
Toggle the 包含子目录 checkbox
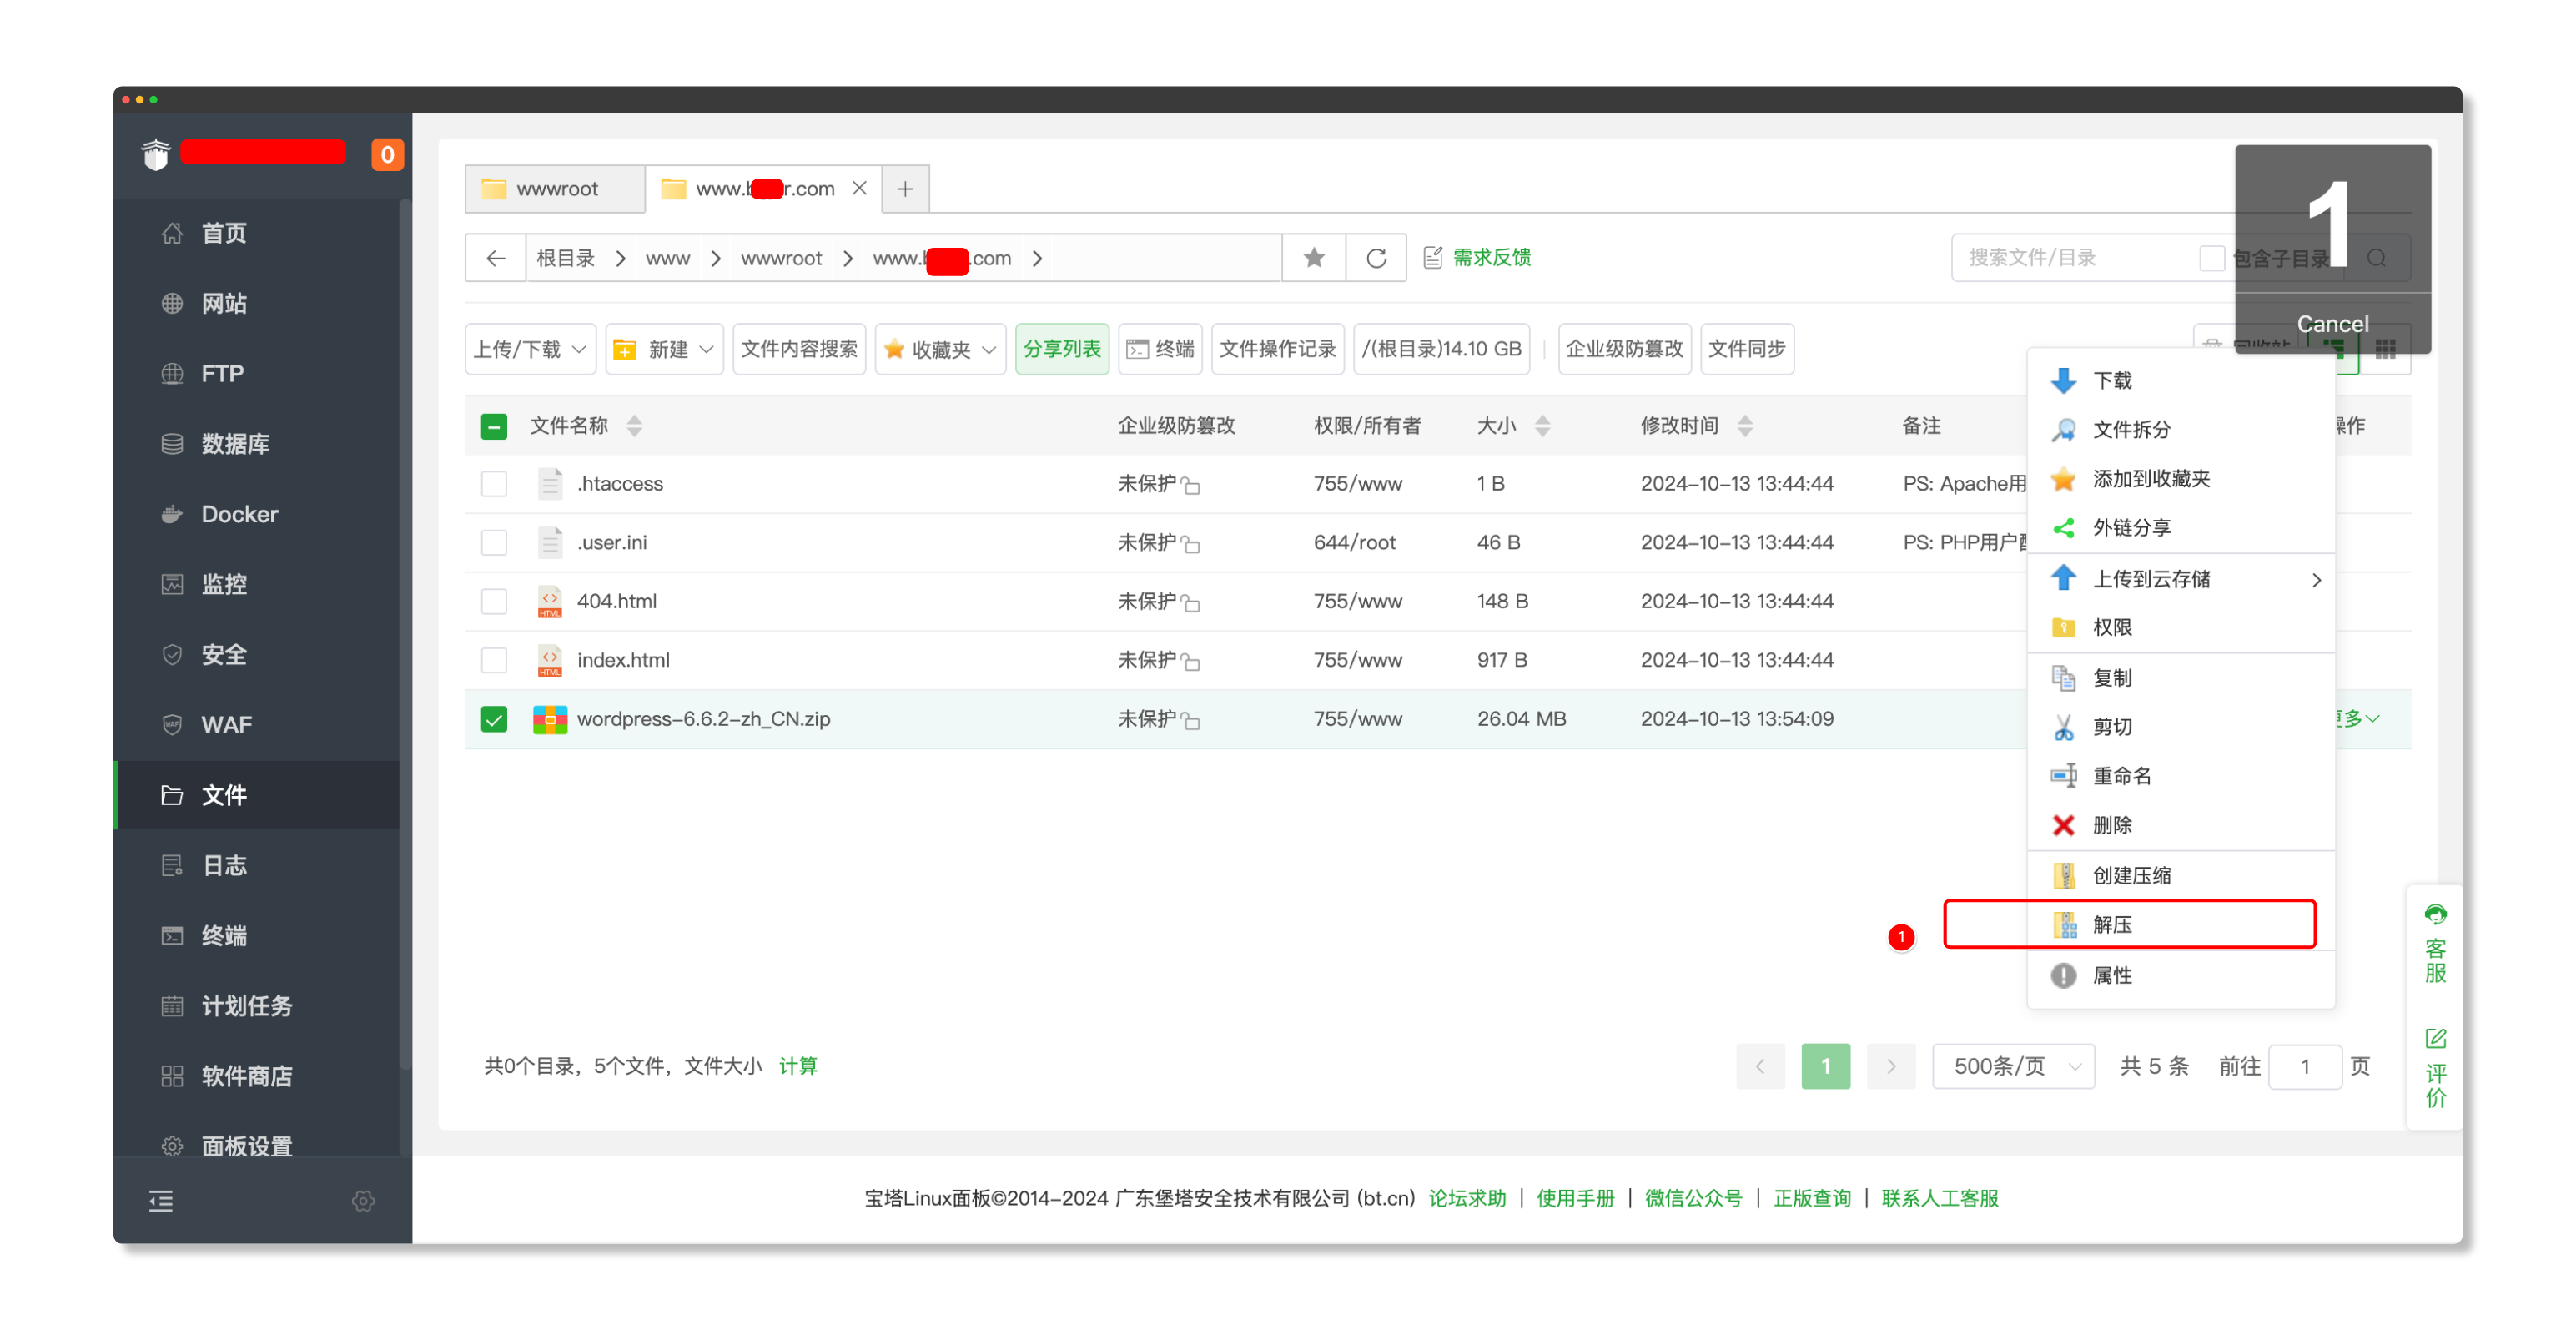(x=2211, y=258)
